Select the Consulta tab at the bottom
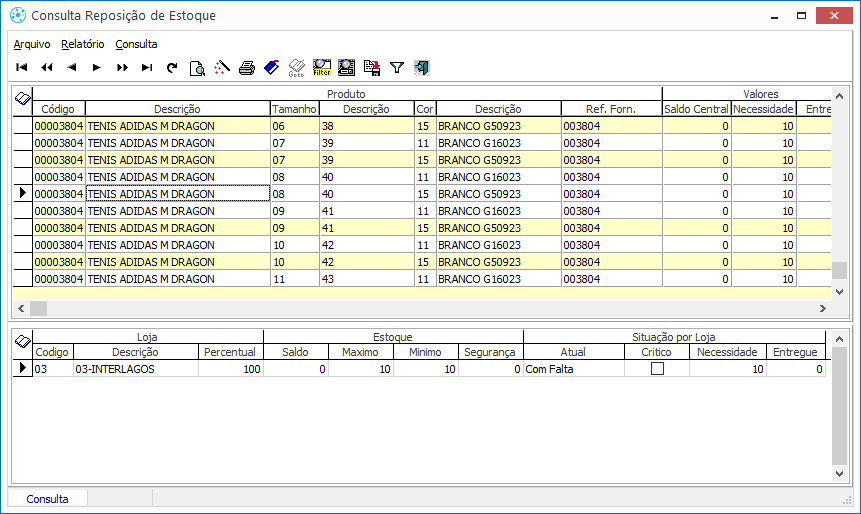 click(47, 499)
